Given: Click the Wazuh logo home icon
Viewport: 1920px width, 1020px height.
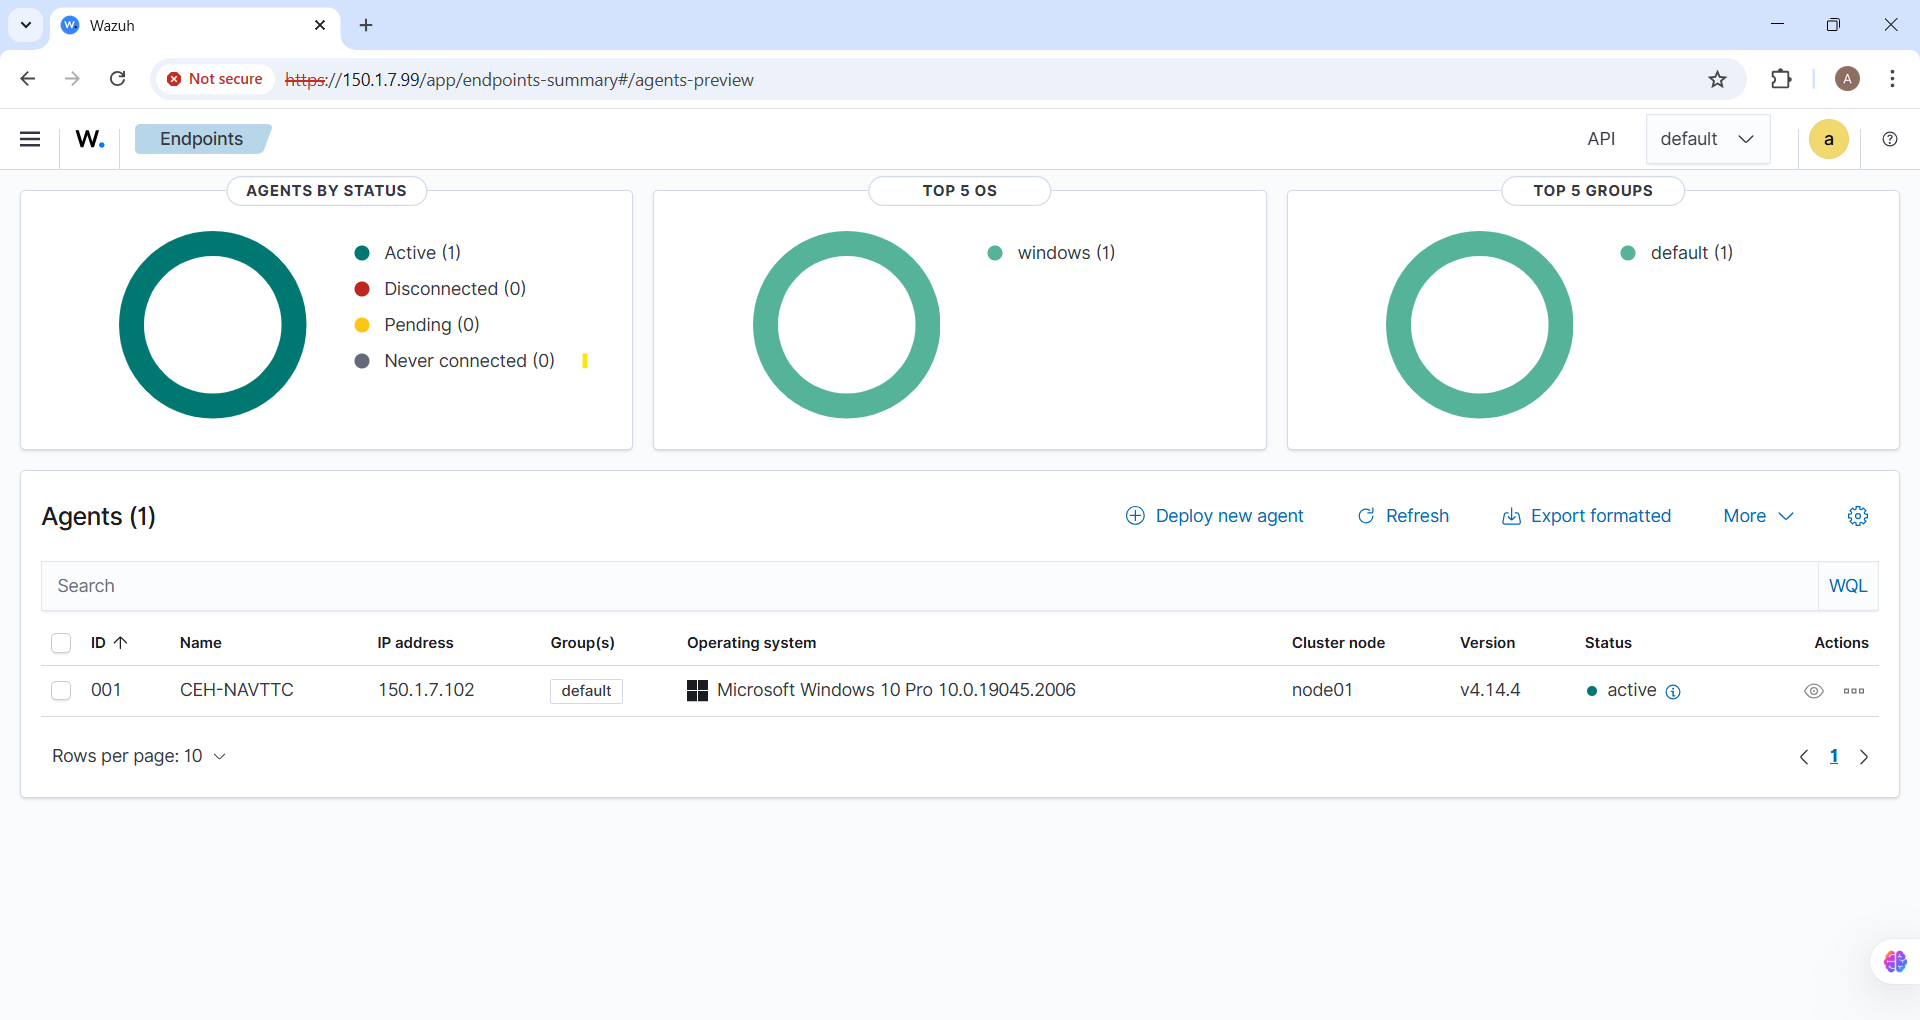Looking at the screenshot, I should coord(90,139).
